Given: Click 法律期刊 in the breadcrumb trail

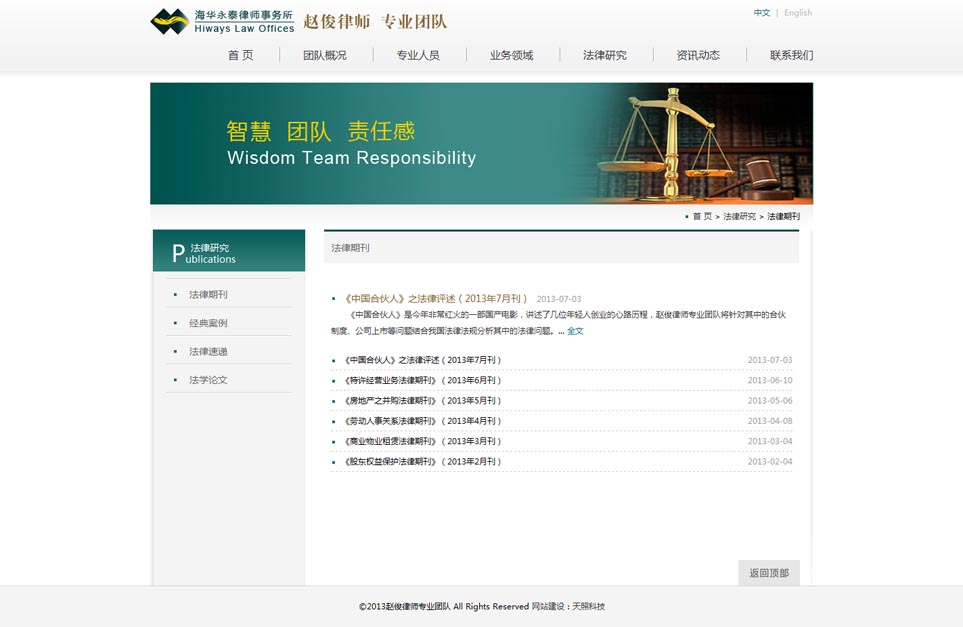Looking at the screenshot, I should click(x=783, y=216).
